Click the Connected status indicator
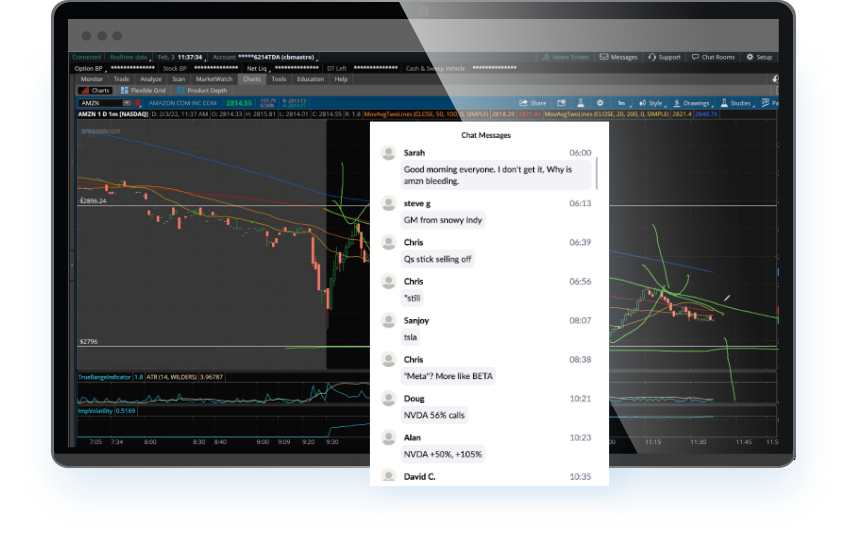 [x=86, y=57]
